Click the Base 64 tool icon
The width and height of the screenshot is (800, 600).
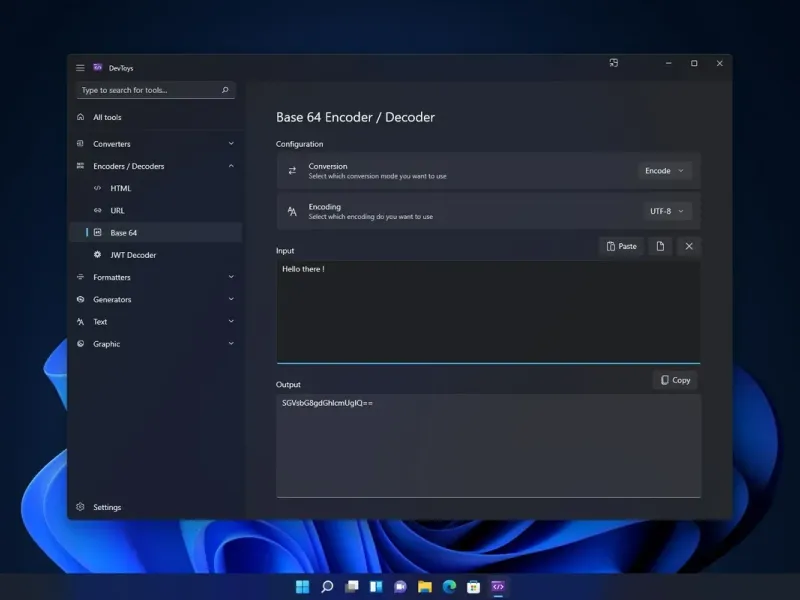pos(97,232)
